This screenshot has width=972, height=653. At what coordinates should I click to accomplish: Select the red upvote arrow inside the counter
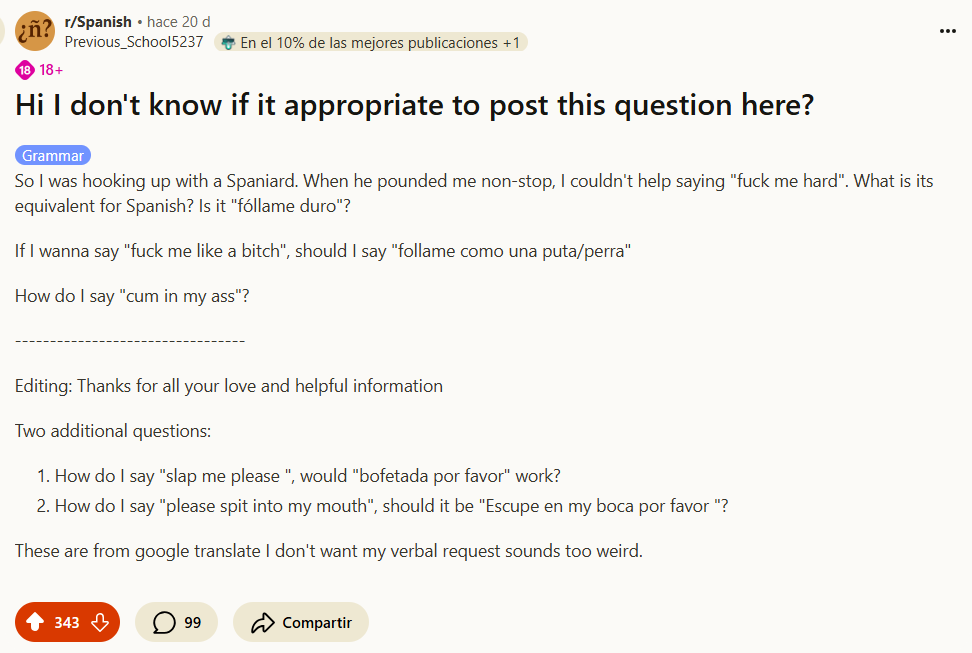pos(33,621)
